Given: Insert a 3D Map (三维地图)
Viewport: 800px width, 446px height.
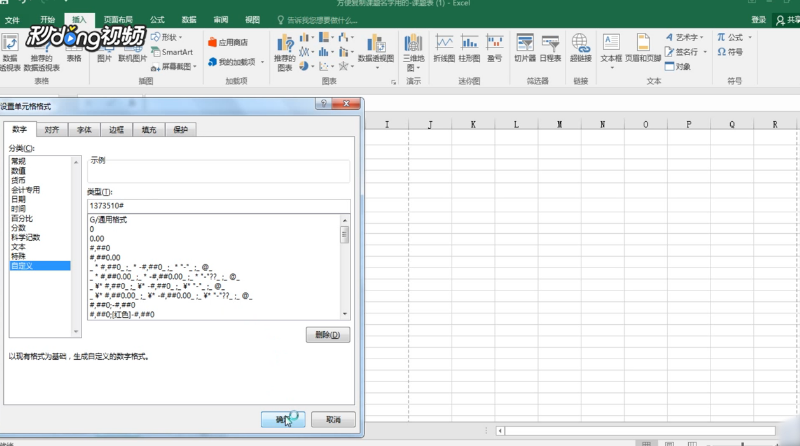Looking at the screenshot, I should coord(413,52).
